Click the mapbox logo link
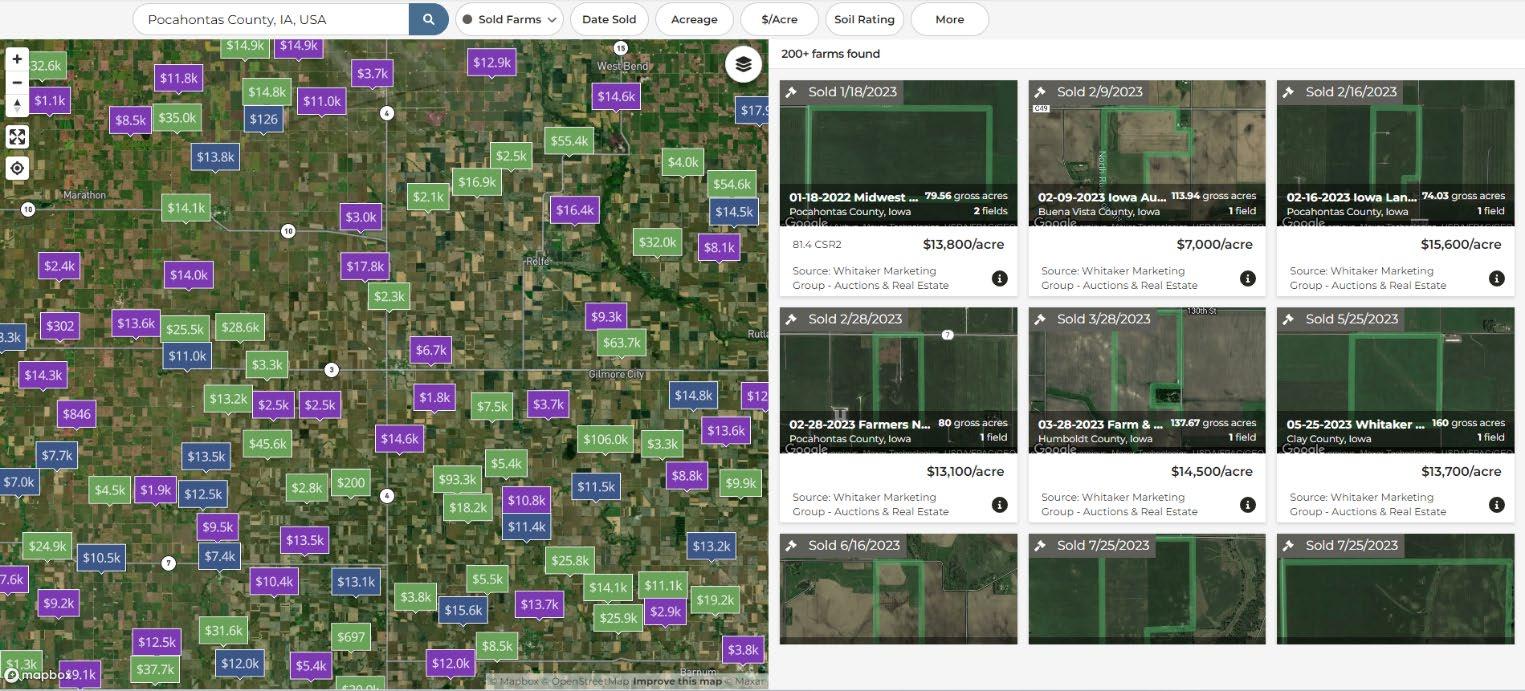Viewport: 1525px width, 691px height. click(x=38, y=675)
